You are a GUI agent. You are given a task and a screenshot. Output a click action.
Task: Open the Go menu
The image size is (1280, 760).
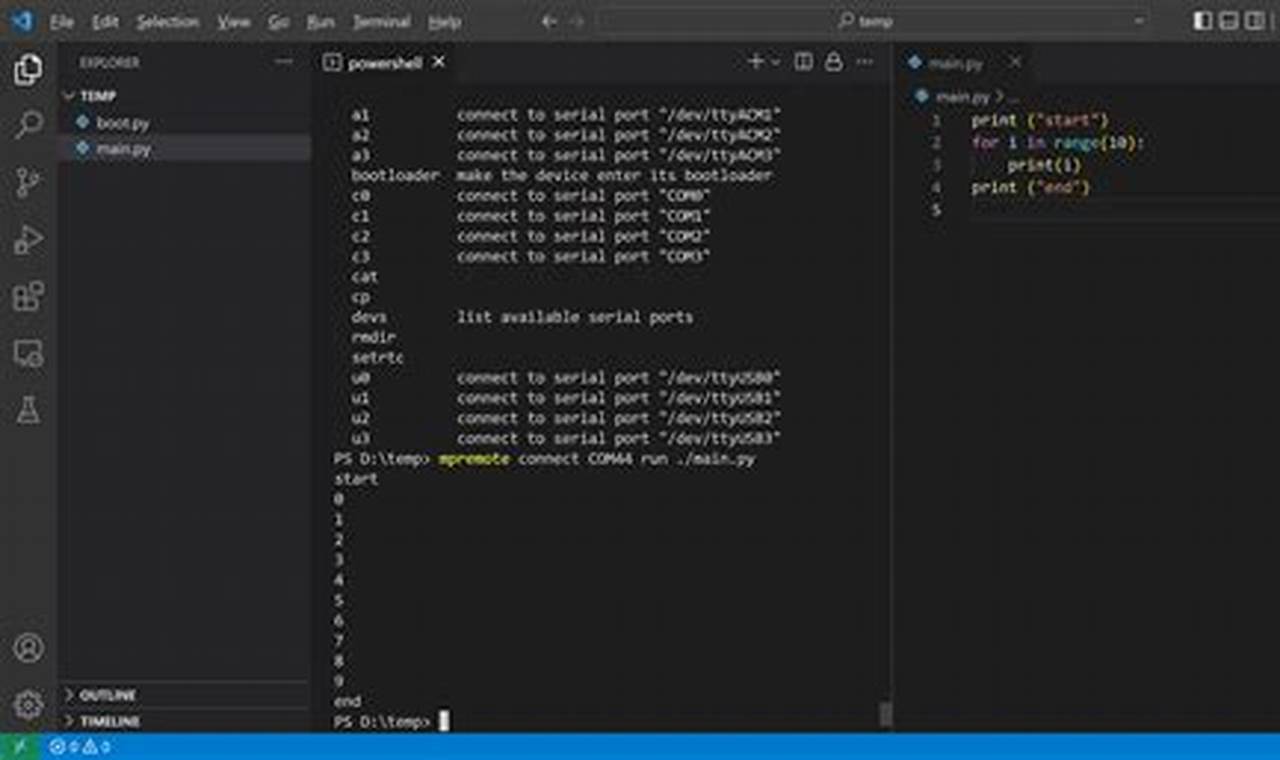tap(279, 21)
